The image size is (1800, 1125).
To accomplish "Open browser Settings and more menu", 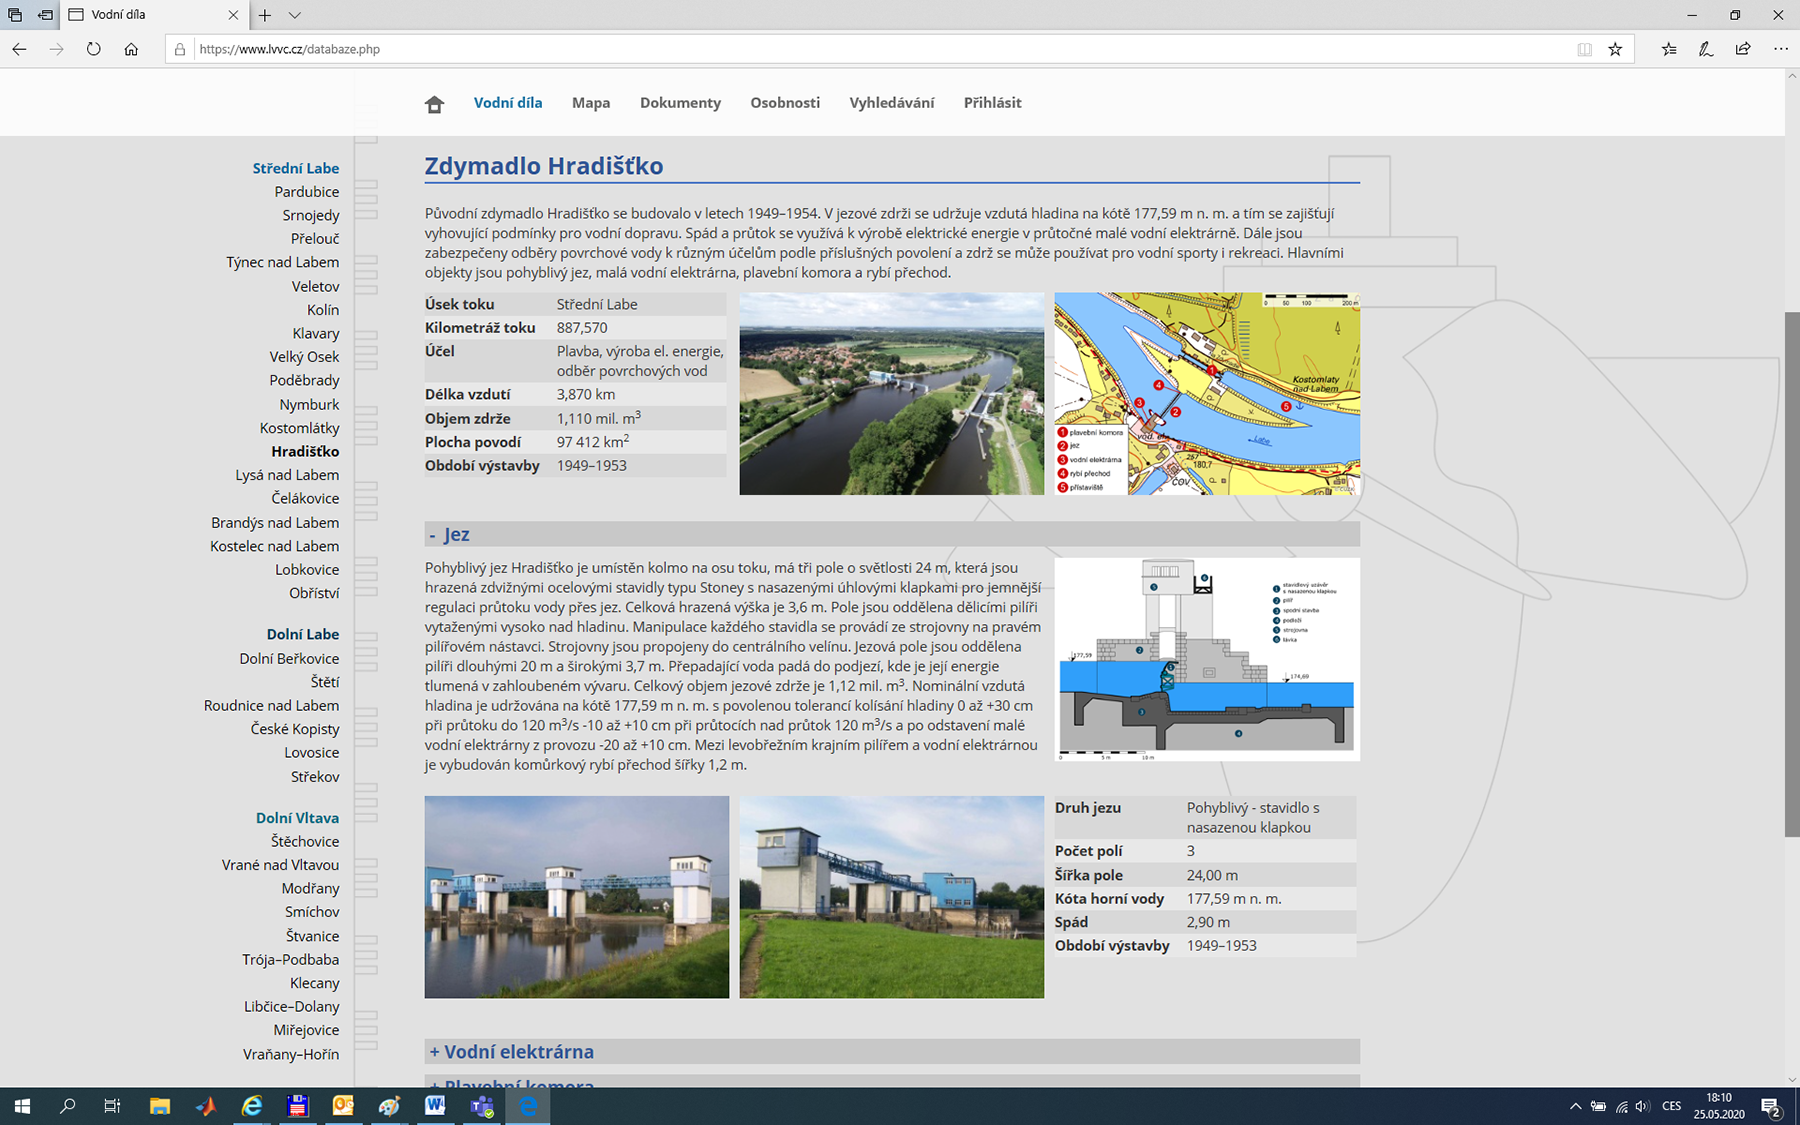I will 1780,49.
